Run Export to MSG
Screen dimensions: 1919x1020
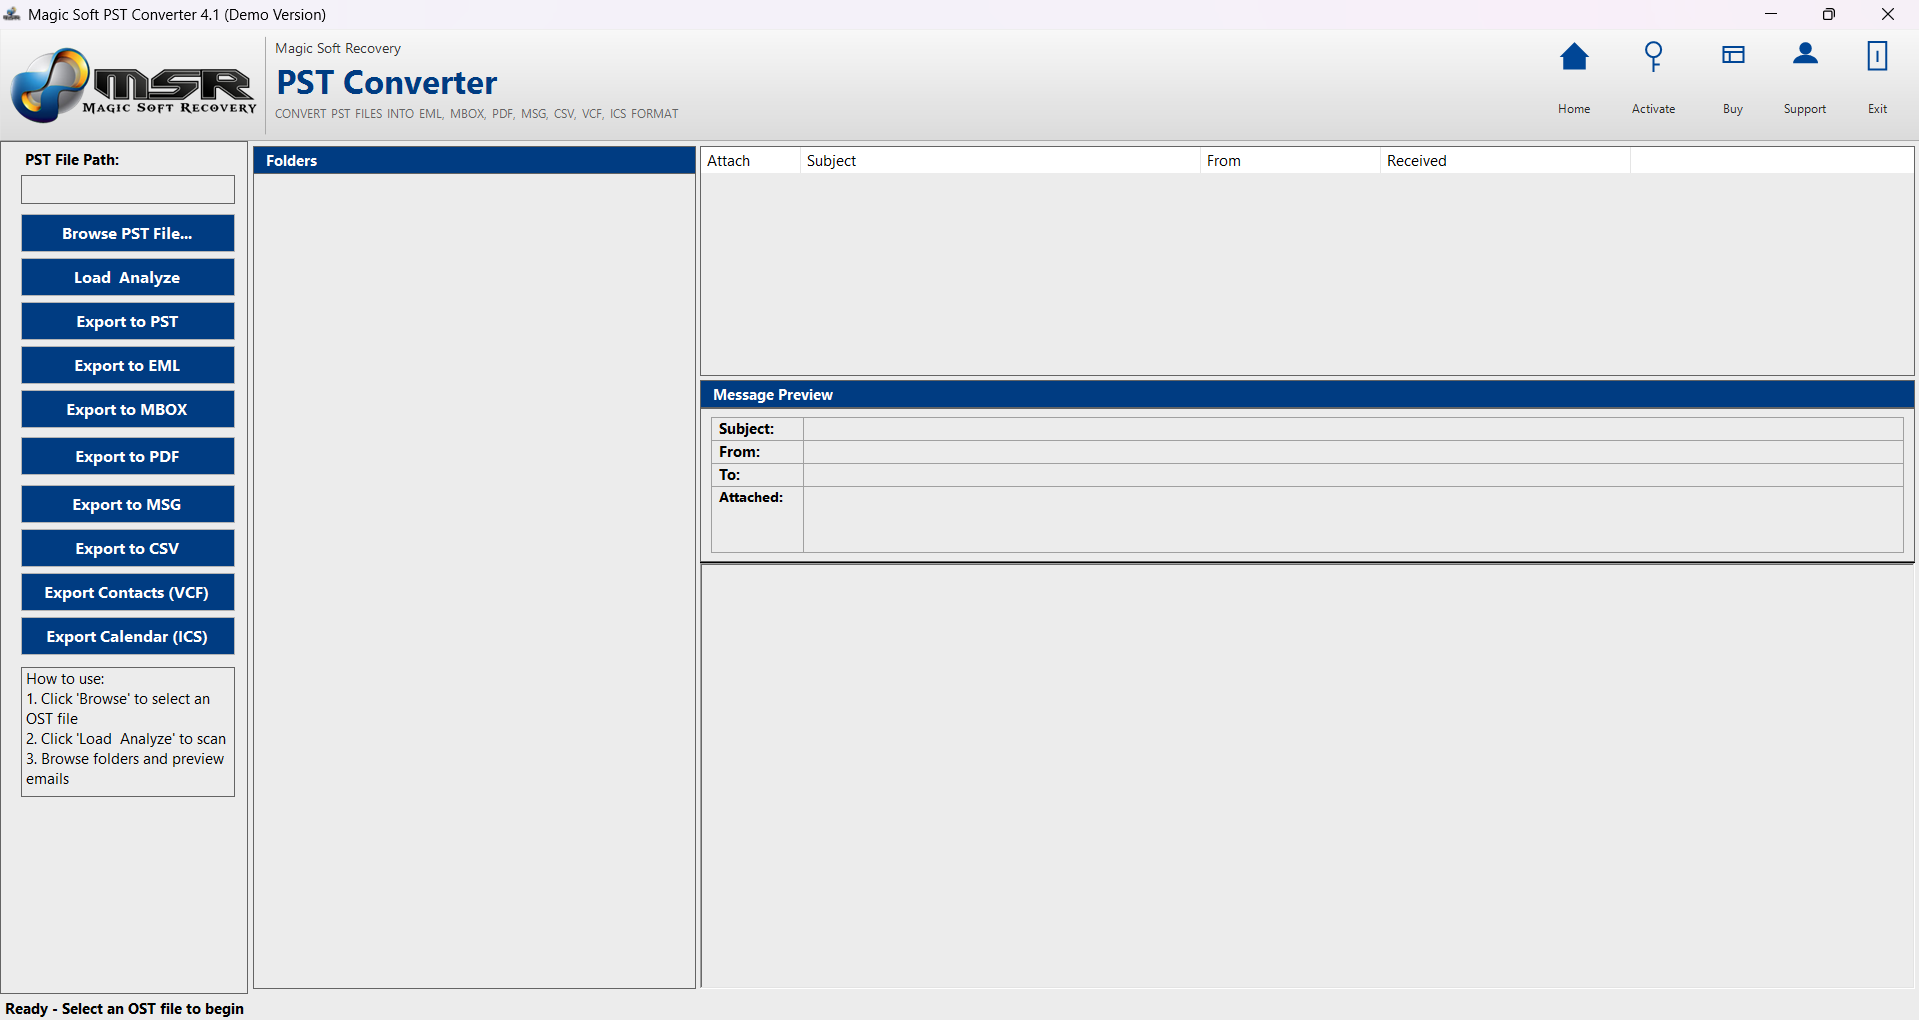128,504
